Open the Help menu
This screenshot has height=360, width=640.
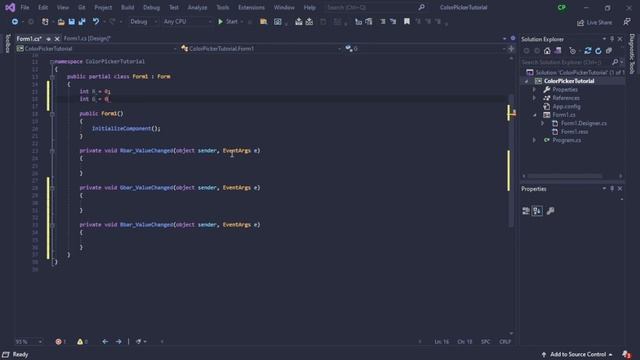[309, 7]
